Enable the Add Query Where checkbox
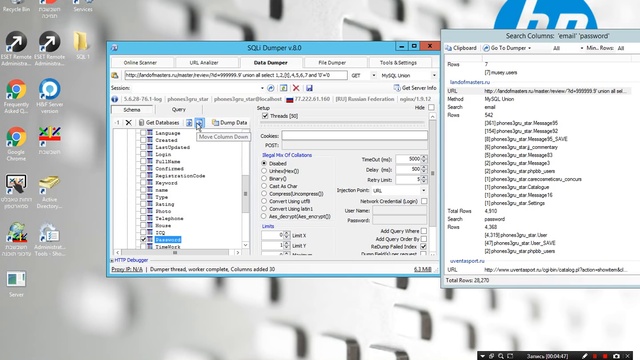 point(424,231)
